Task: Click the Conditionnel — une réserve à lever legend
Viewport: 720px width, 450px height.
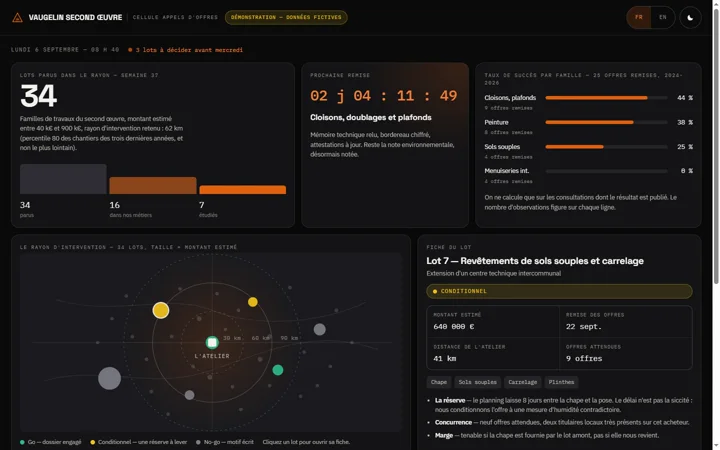Action: click(x=139, y=442)
